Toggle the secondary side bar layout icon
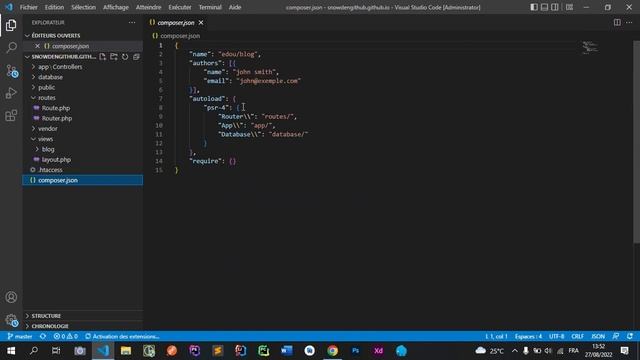Image resolution: width=640 pixels, height=360 pixels. (x=555, y=7)
